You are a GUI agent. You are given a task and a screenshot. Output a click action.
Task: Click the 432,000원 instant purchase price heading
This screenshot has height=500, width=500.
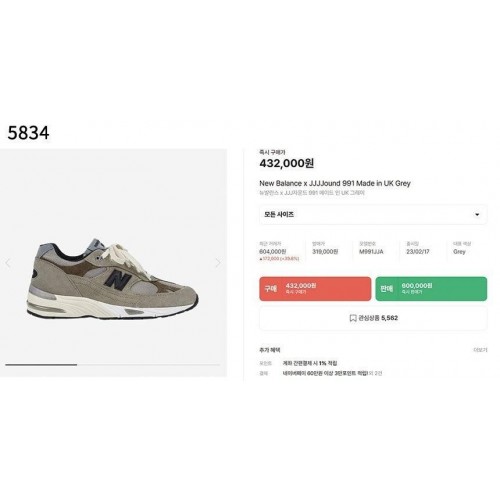point(287,163)
